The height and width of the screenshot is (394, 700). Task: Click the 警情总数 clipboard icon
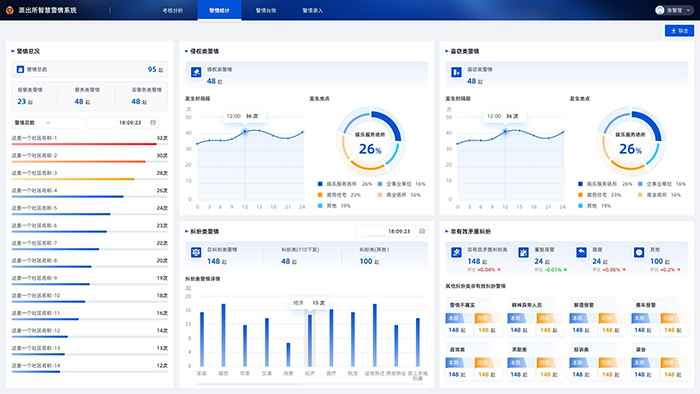20,69
